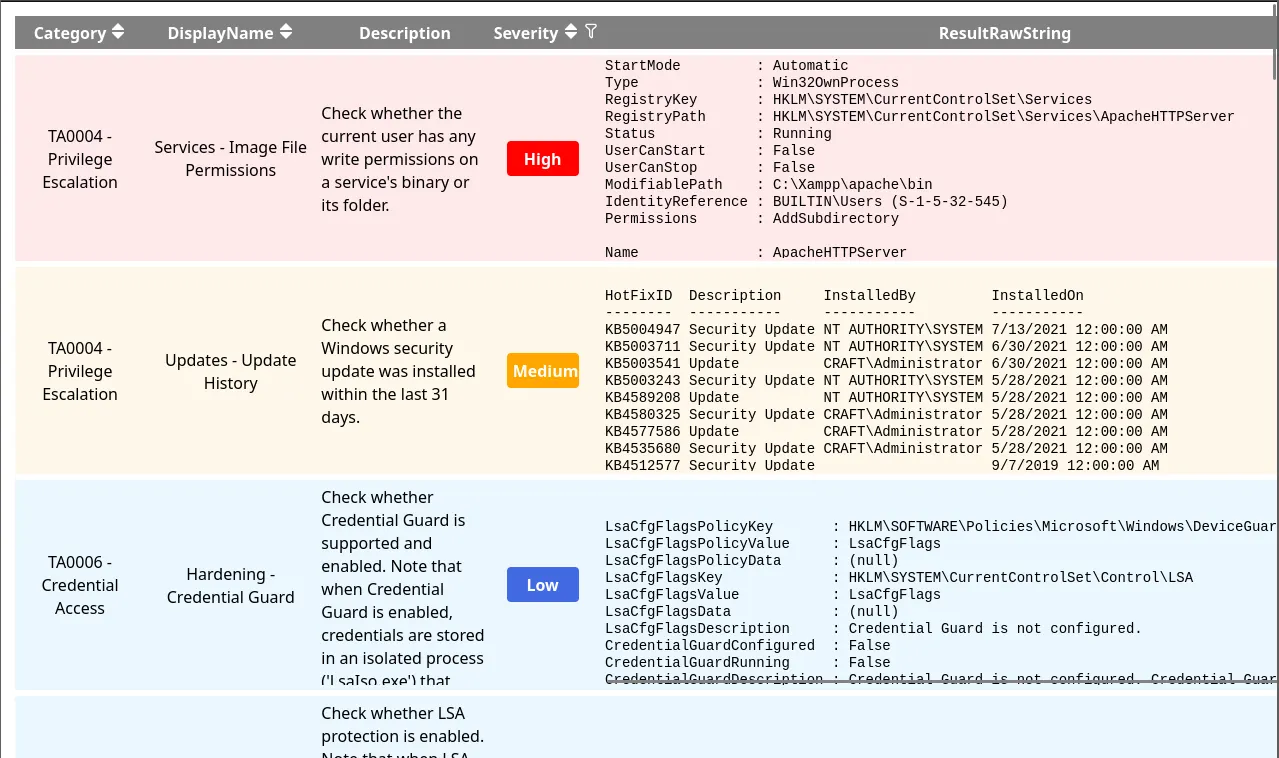This screenshot has width=1279, height=758.
Task: Click the Description column header
Action: [x=404, y=33]
